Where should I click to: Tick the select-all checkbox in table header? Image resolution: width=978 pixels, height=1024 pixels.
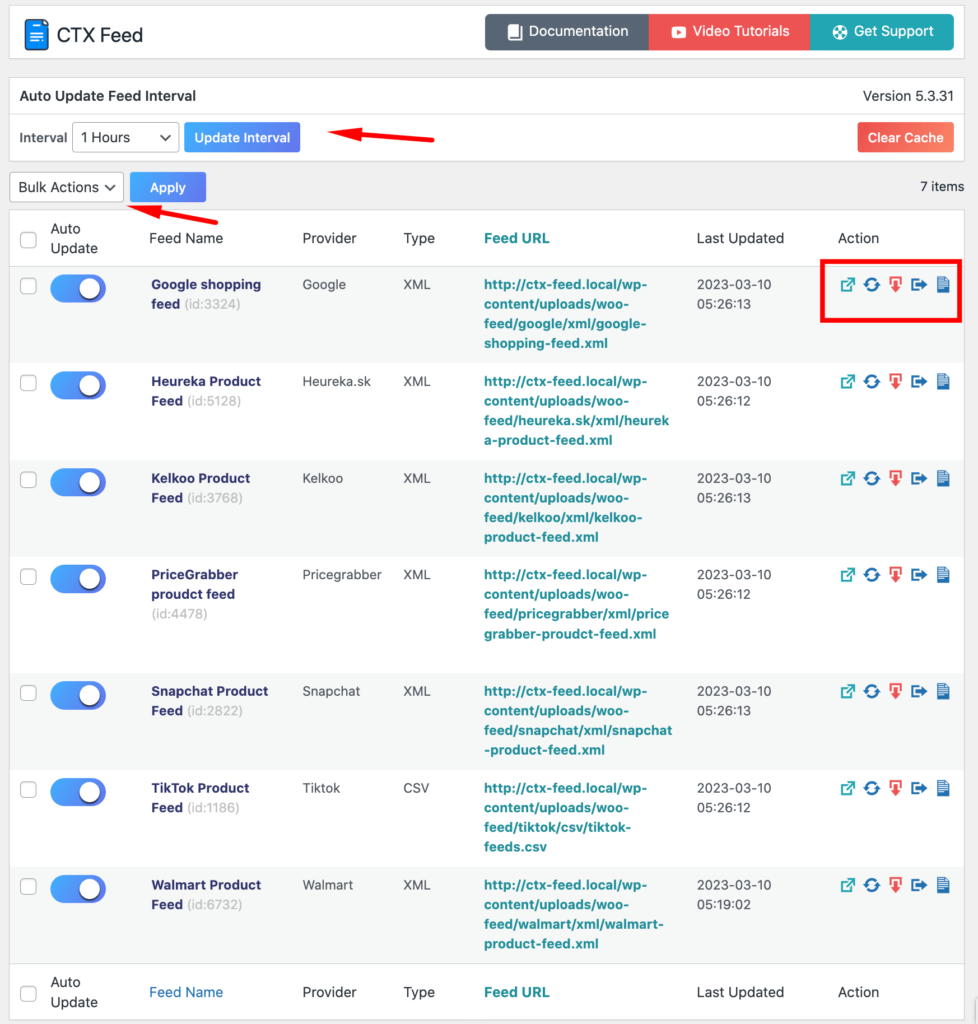coord(28,240)
